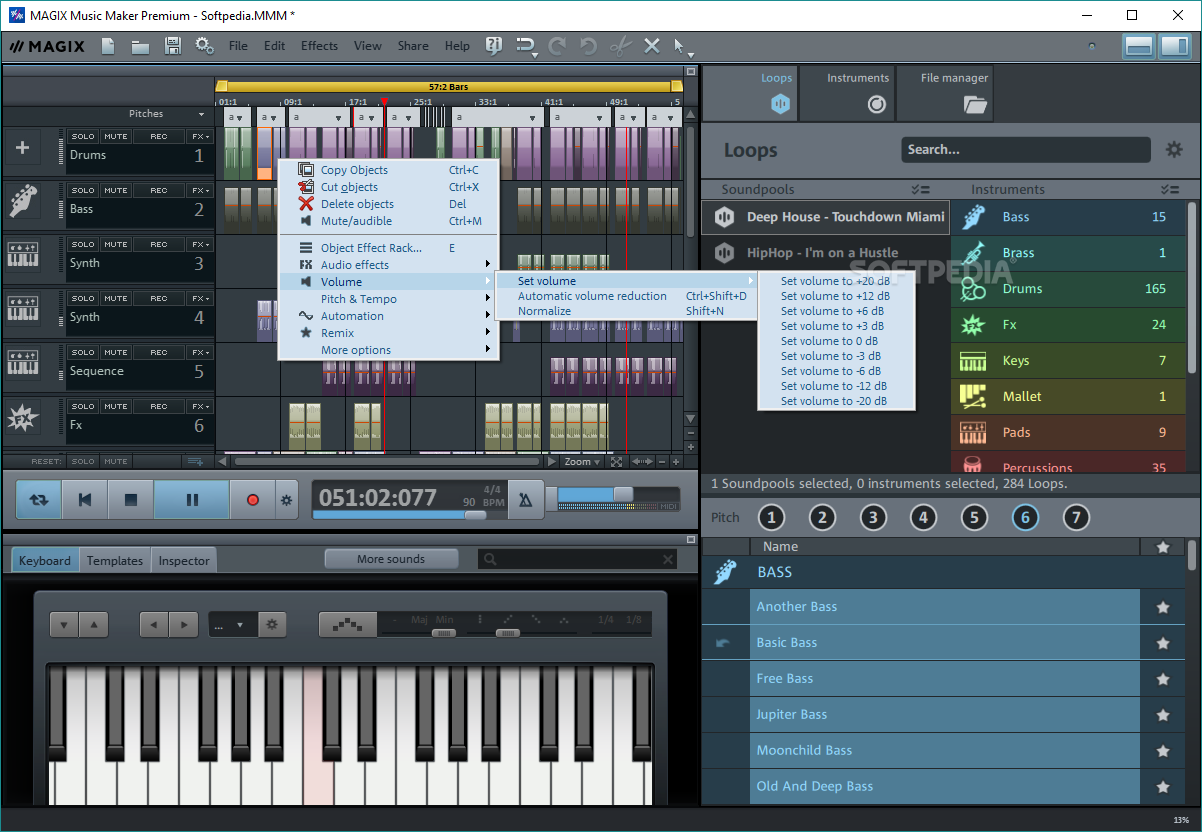The width and height of the screenshot is (1202, 832).
Task: Pause playback with the pause button
Action: [x=192, y=499]
